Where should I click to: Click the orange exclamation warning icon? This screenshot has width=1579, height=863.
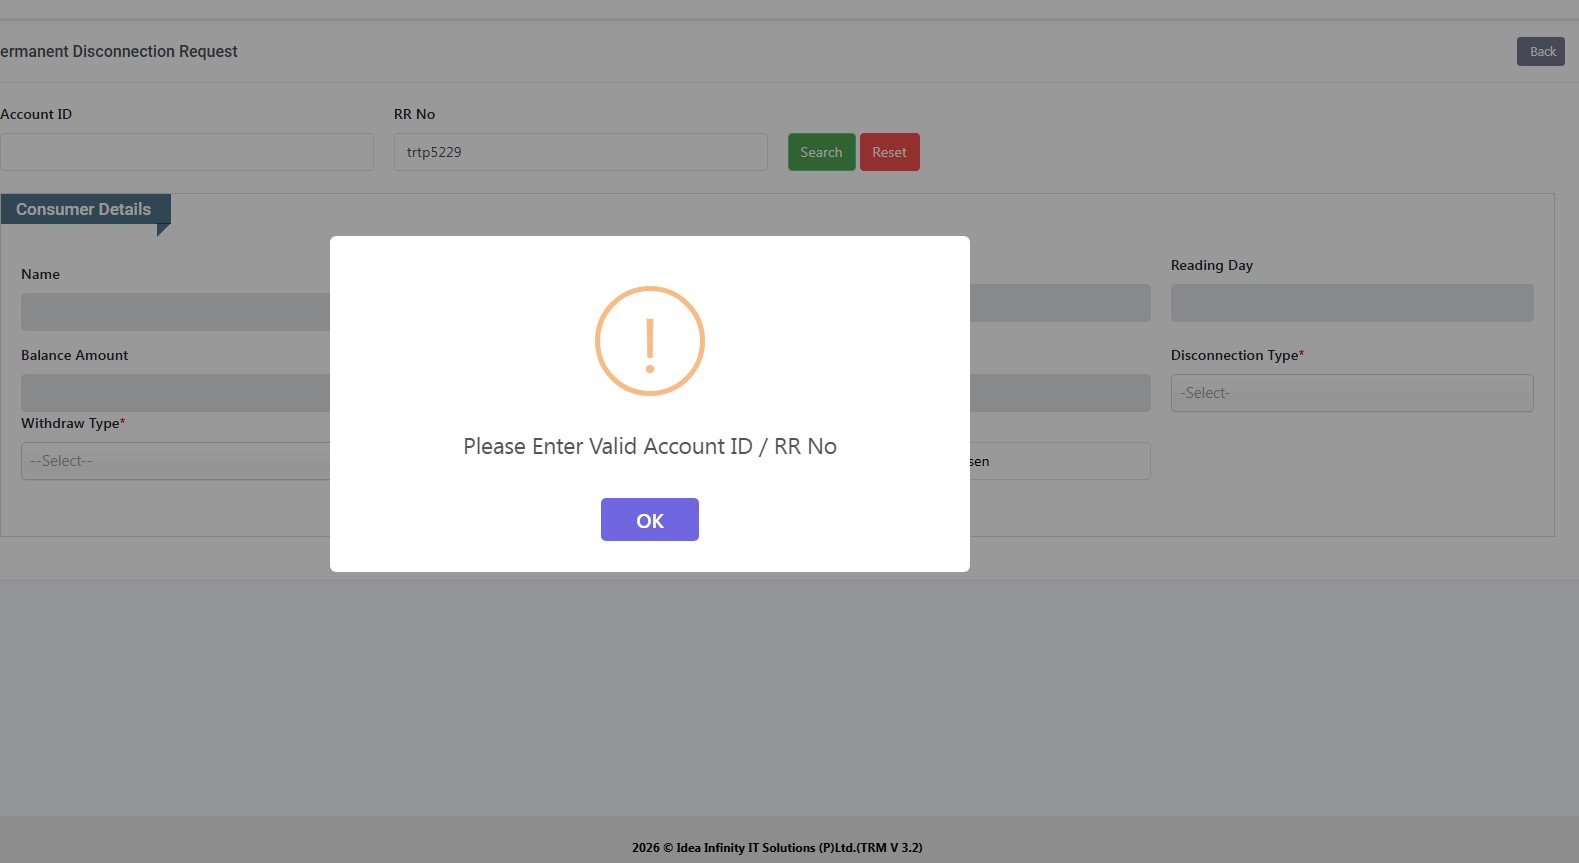650,341
